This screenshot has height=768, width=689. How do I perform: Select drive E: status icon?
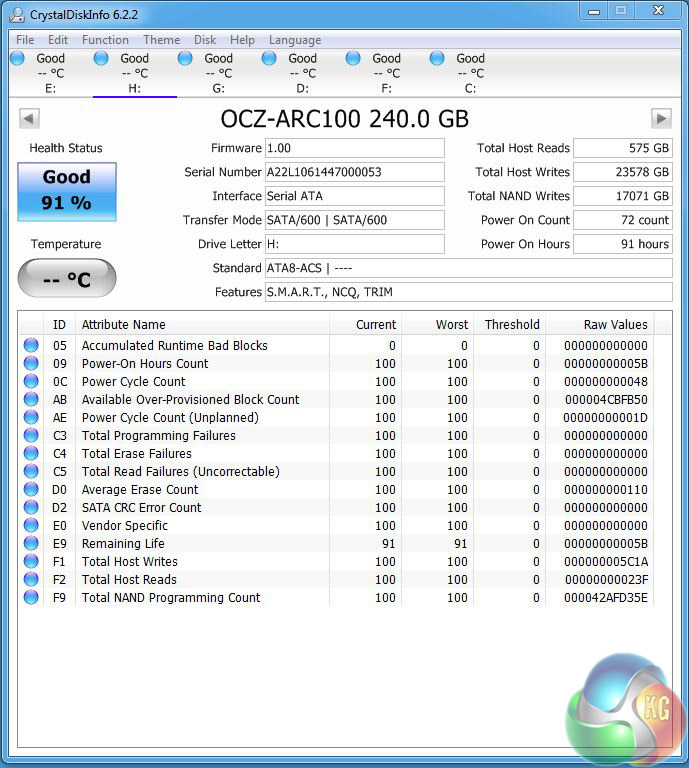18,58
